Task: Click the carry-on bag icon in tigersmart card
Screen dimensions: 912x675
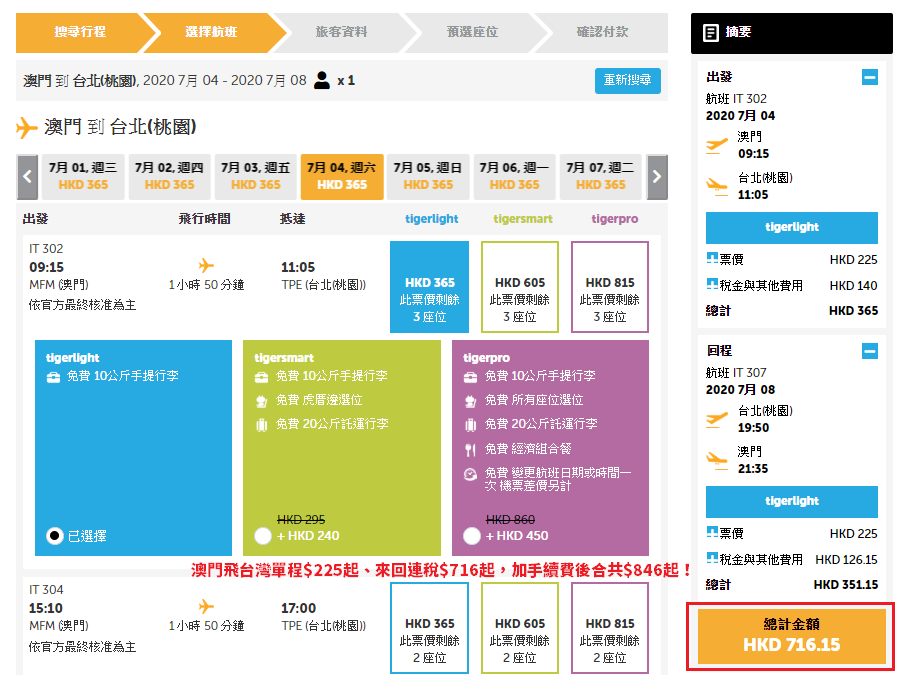Action: click(x=262, y=377)
